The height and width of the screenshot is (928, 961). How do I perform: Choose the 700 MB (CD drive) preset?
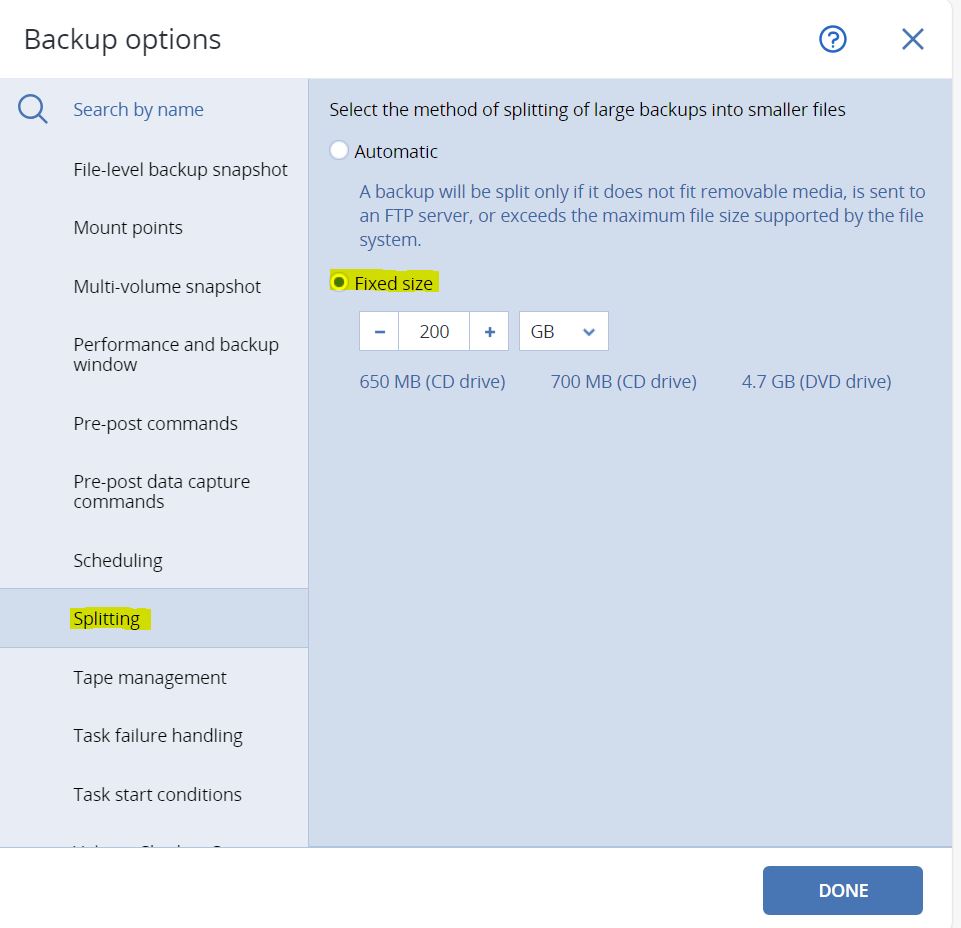623,381
